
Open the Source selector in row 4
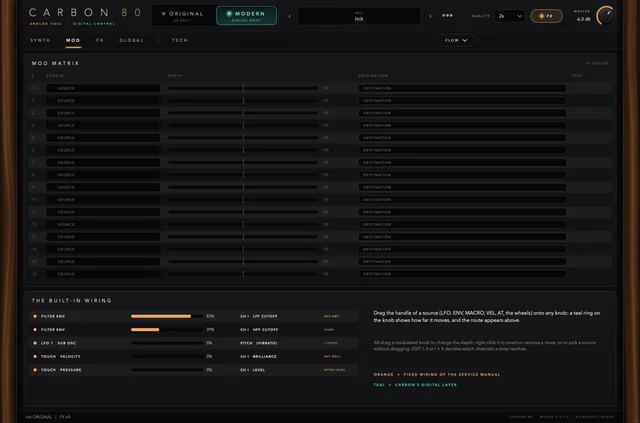coord(103,125)
